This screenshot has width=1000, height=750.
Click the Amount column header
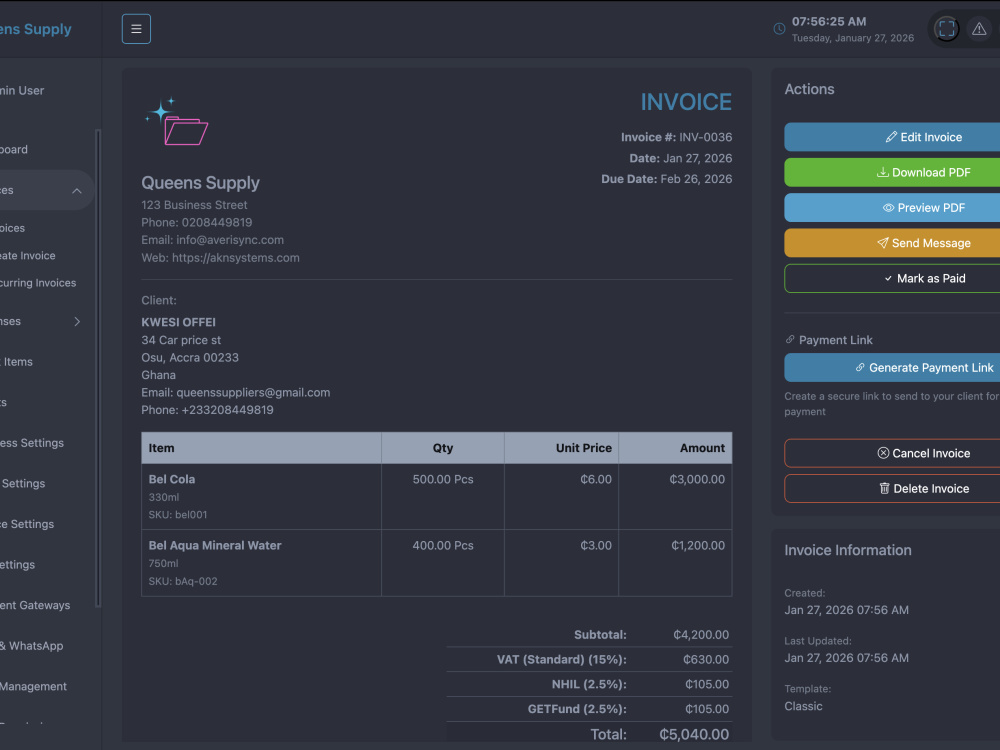[675, 448]
